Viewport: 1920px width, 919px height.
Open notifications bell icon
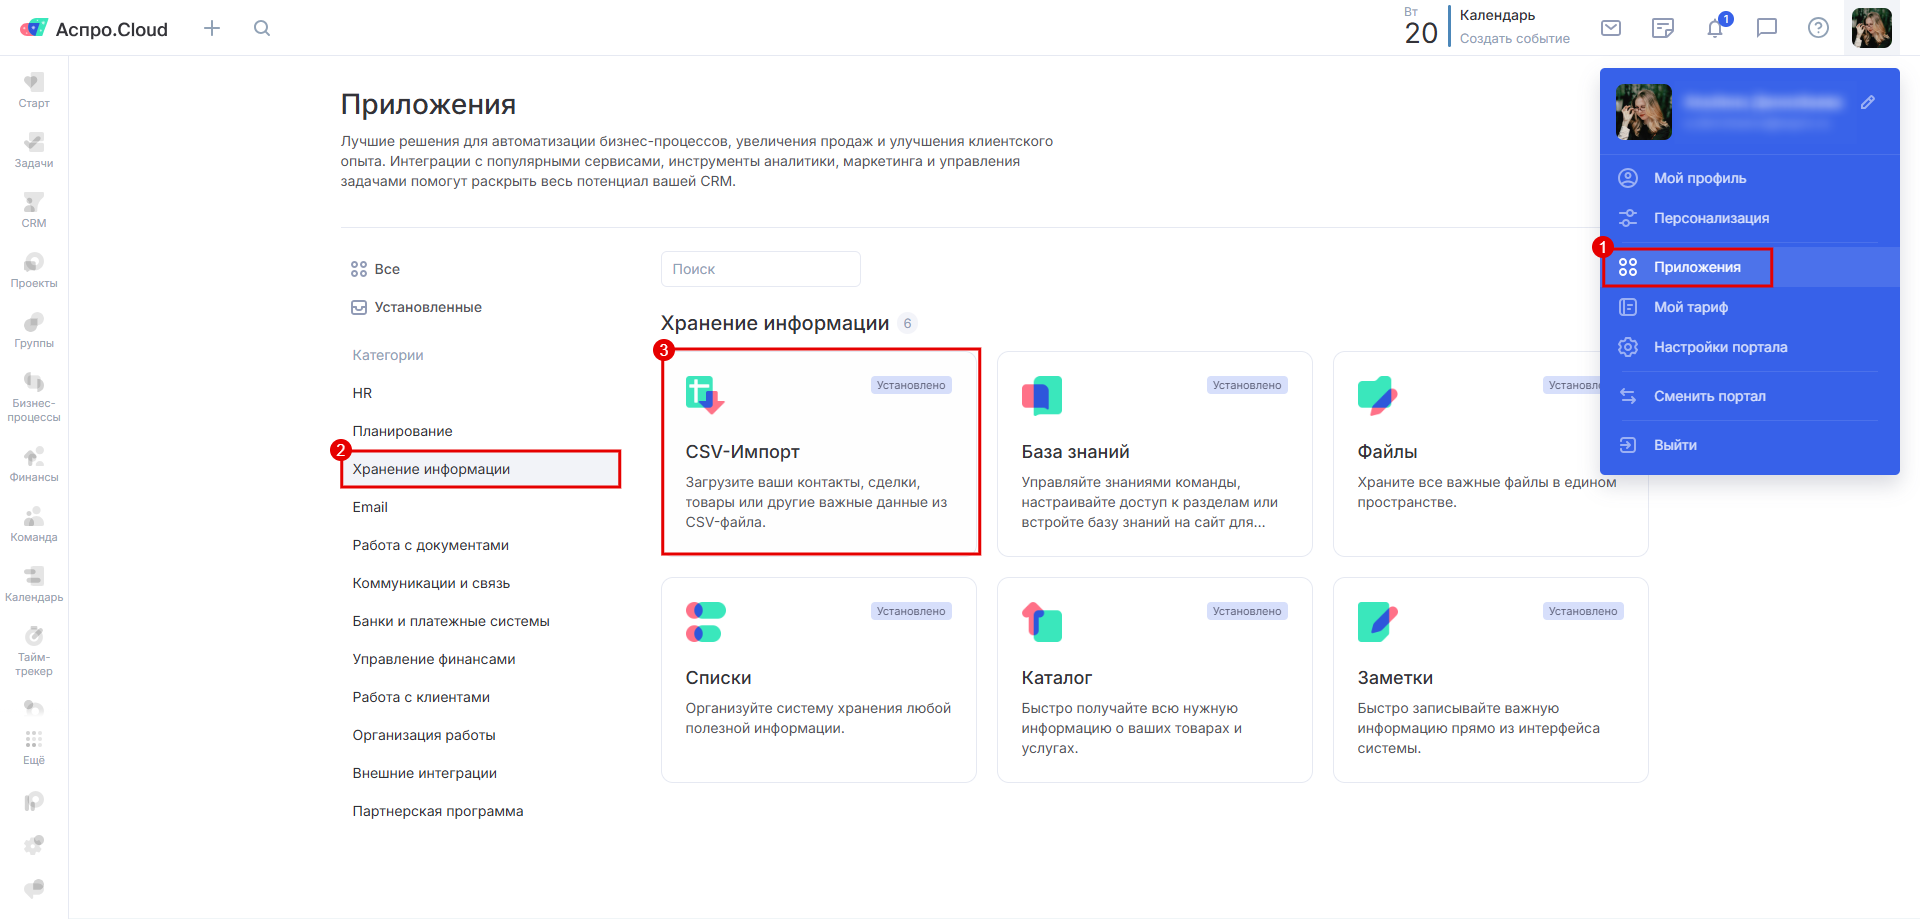tap(1715, 28)
